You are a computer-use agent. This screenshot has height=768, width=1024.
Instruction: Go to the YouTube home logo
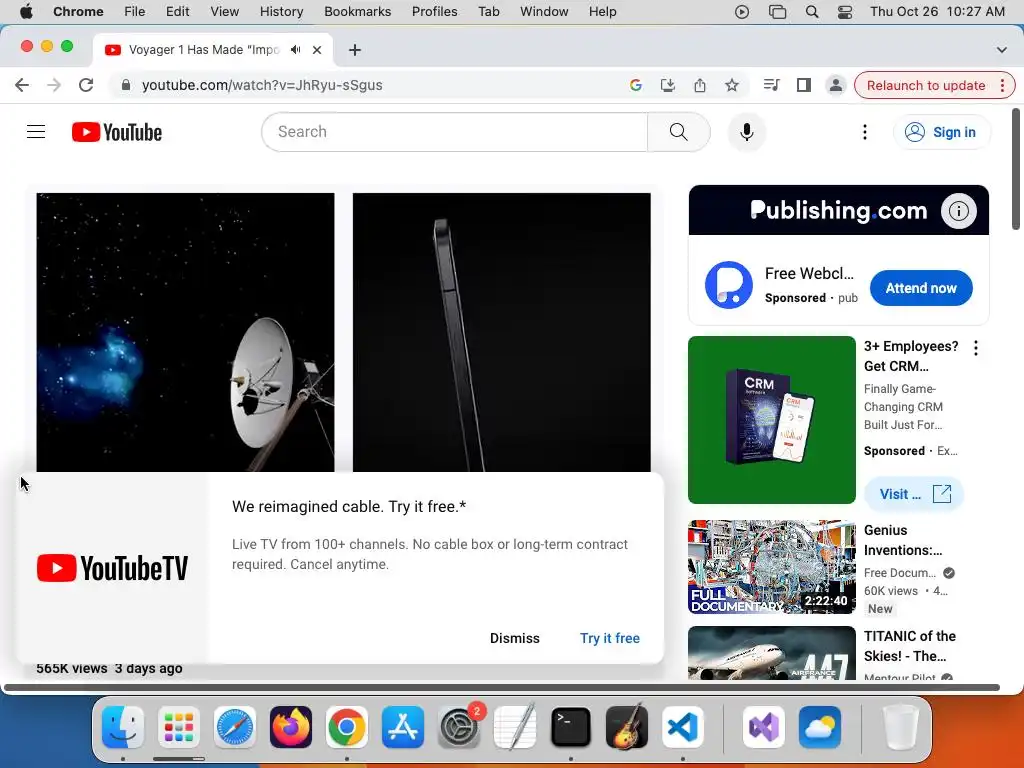[117, 132]
